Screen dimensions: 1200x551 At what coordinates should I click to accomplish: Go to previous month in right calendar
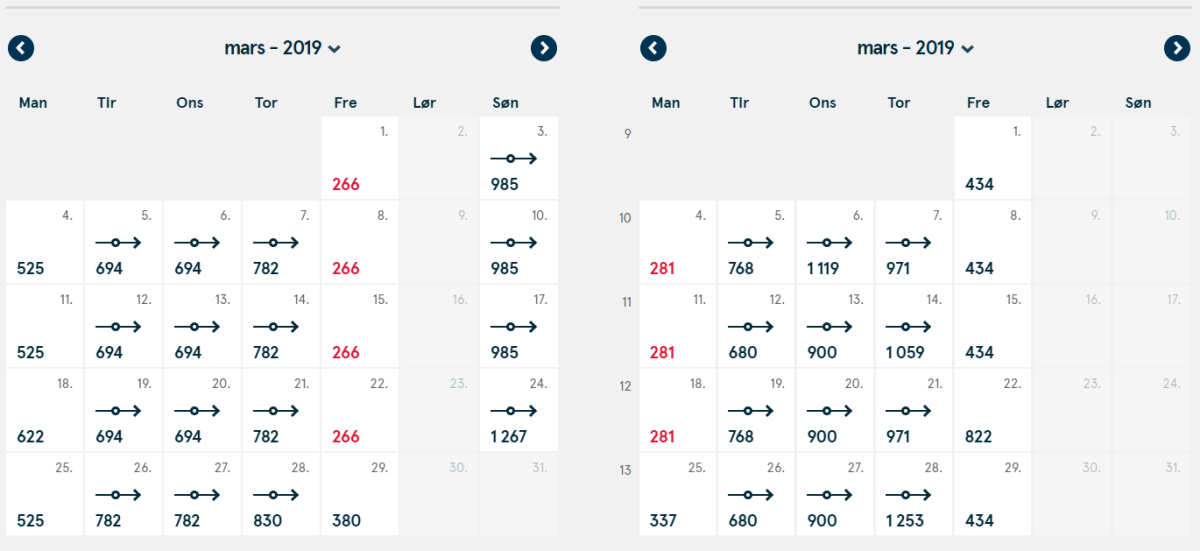point(653,48)
